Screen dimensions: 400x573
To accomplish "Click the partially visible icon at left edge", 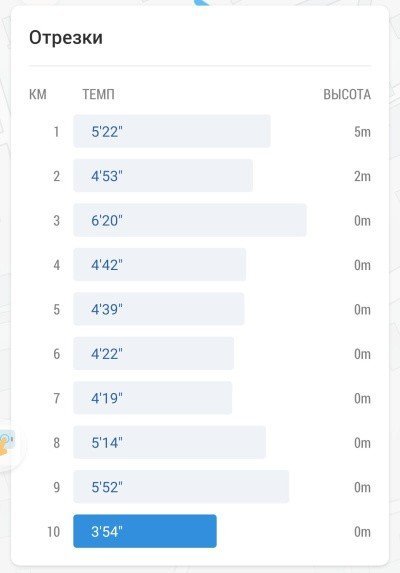I will click(7, 443).
